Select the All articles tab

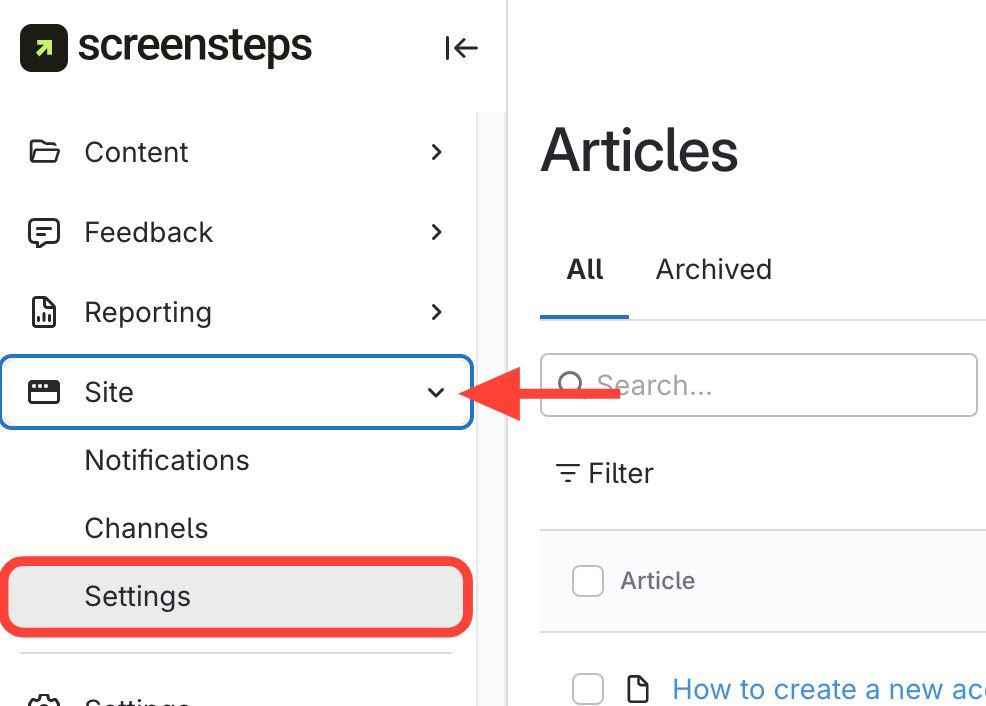point(585,270)
